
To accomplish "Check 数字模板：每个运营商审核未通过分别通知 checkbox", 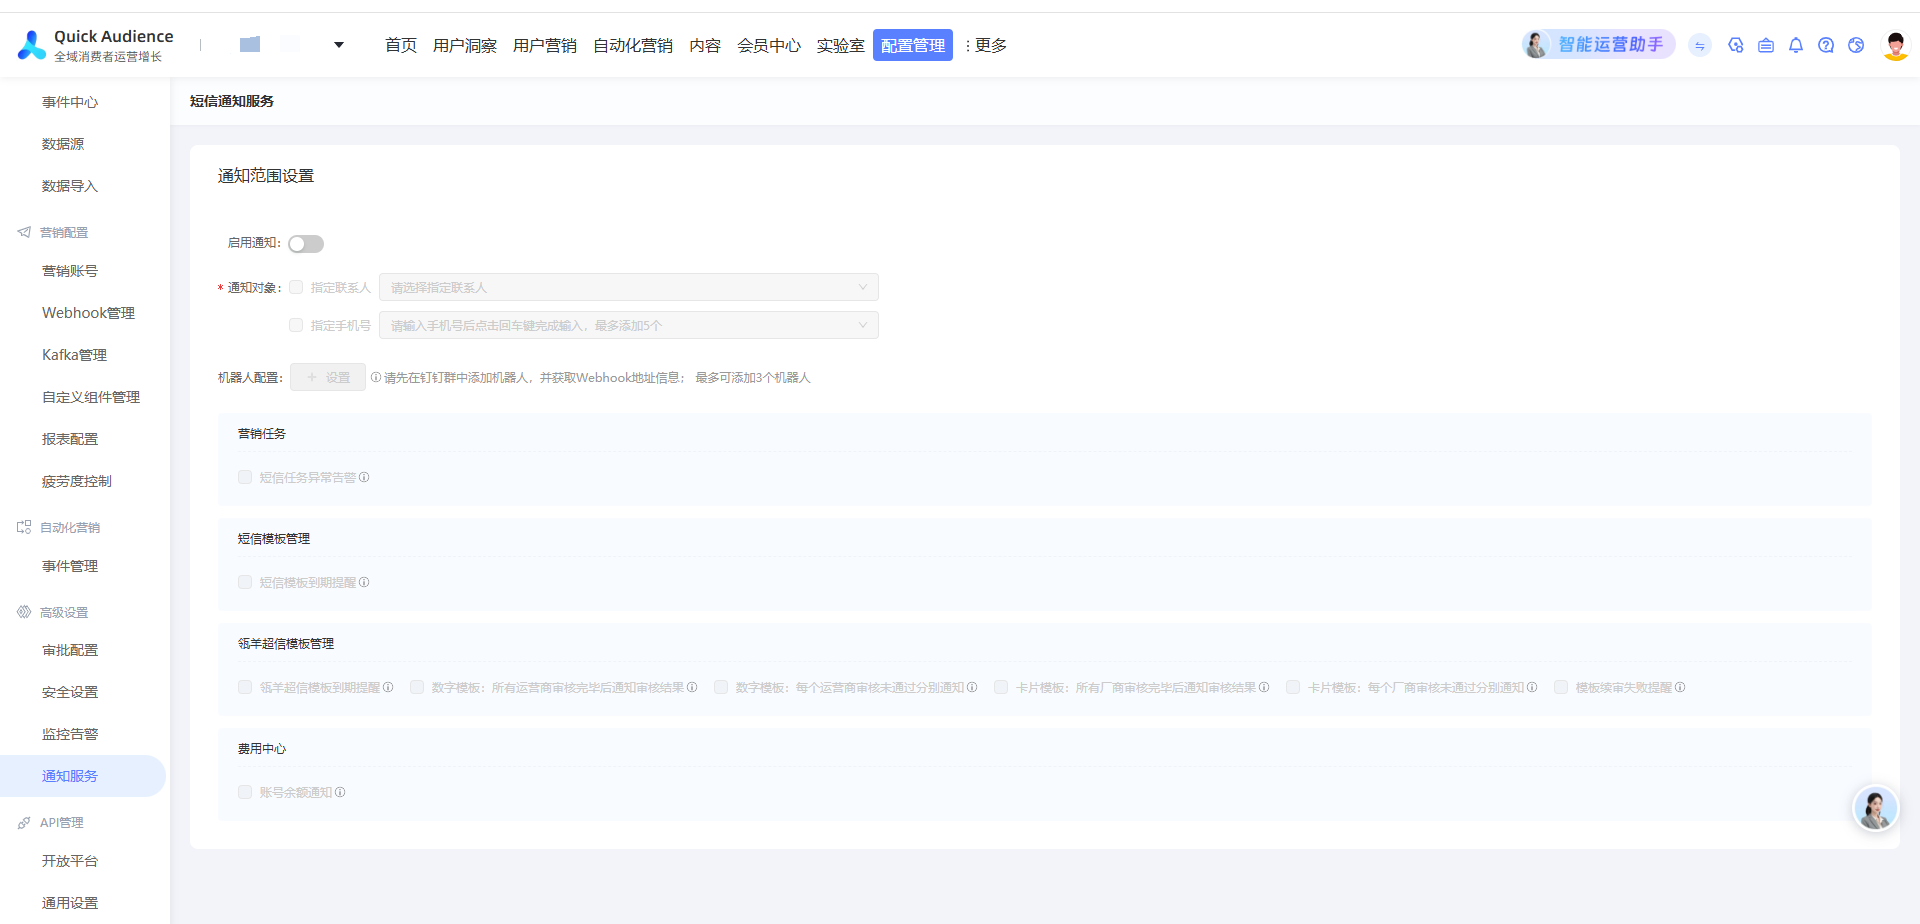I will click(x=721, y=688).
